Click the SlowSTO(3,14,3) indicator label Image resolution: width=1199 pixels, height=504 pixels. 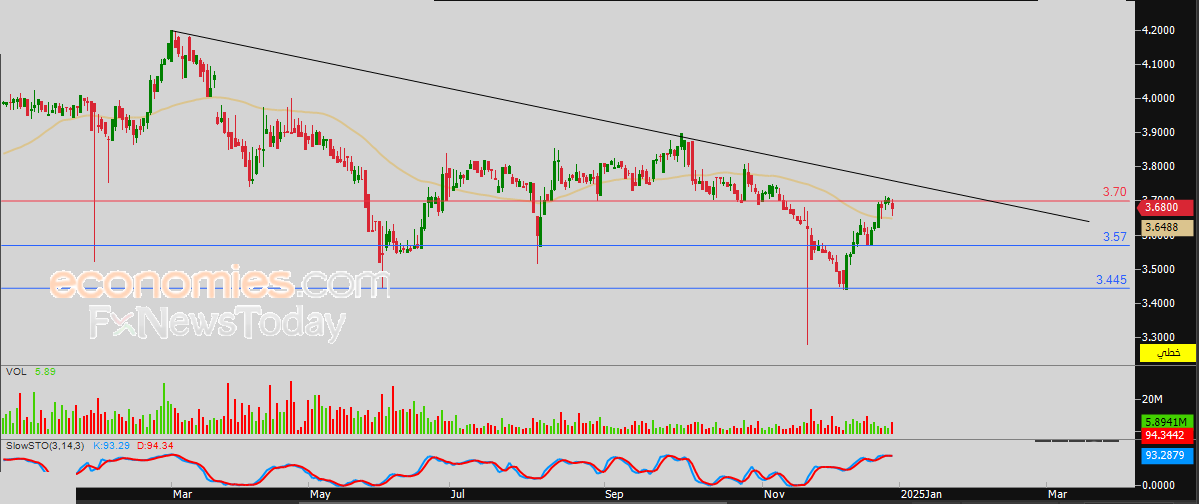[x=44, y=445]
